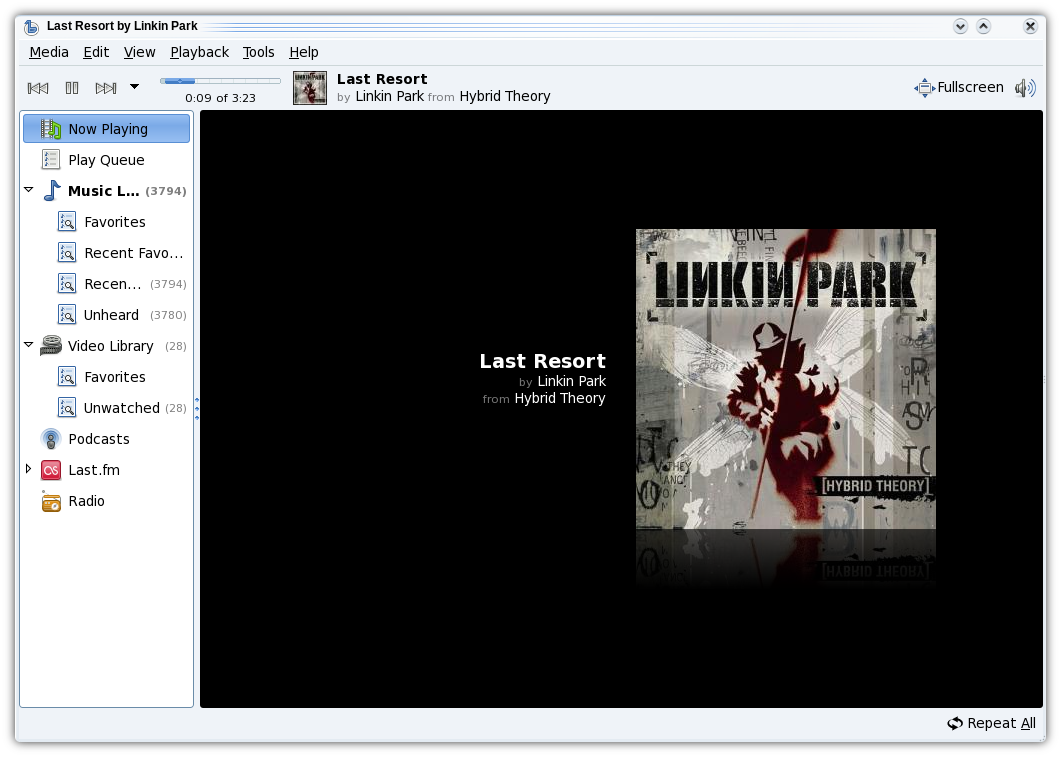Click the music Favorites playlist icon
The height and width of the screenshot is (757, 1061).
tap(67, 222)
